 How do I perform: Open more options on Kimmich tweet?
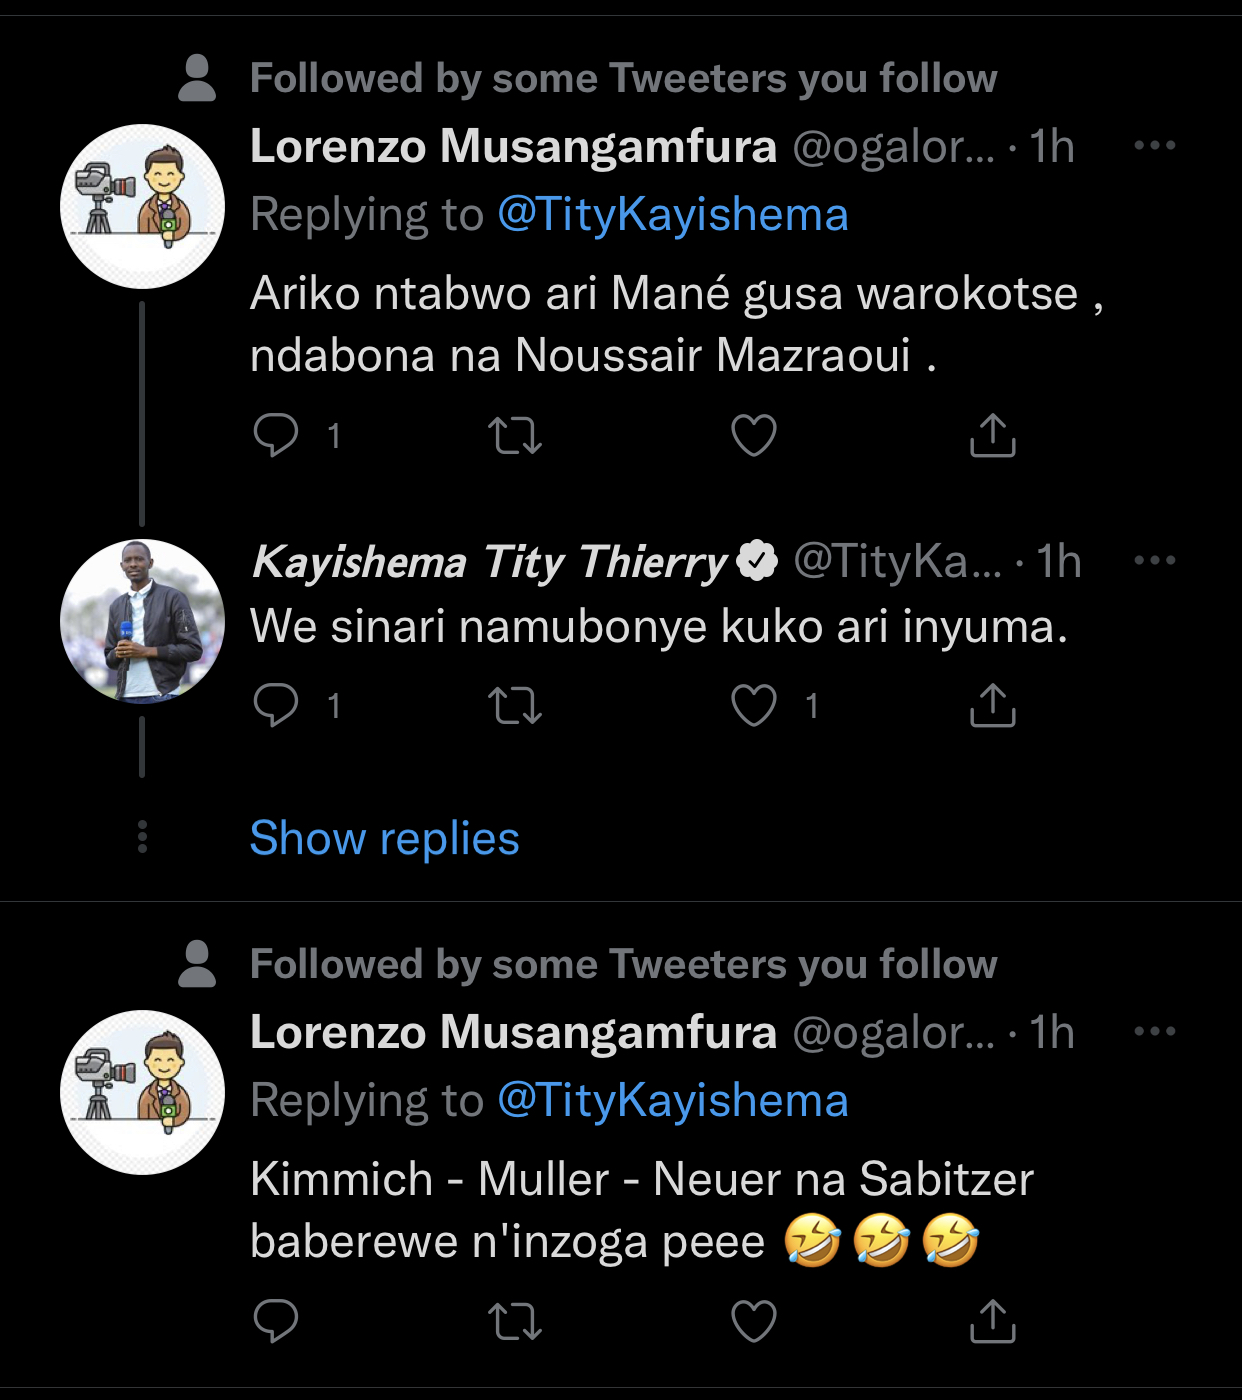(1154, 1031)
